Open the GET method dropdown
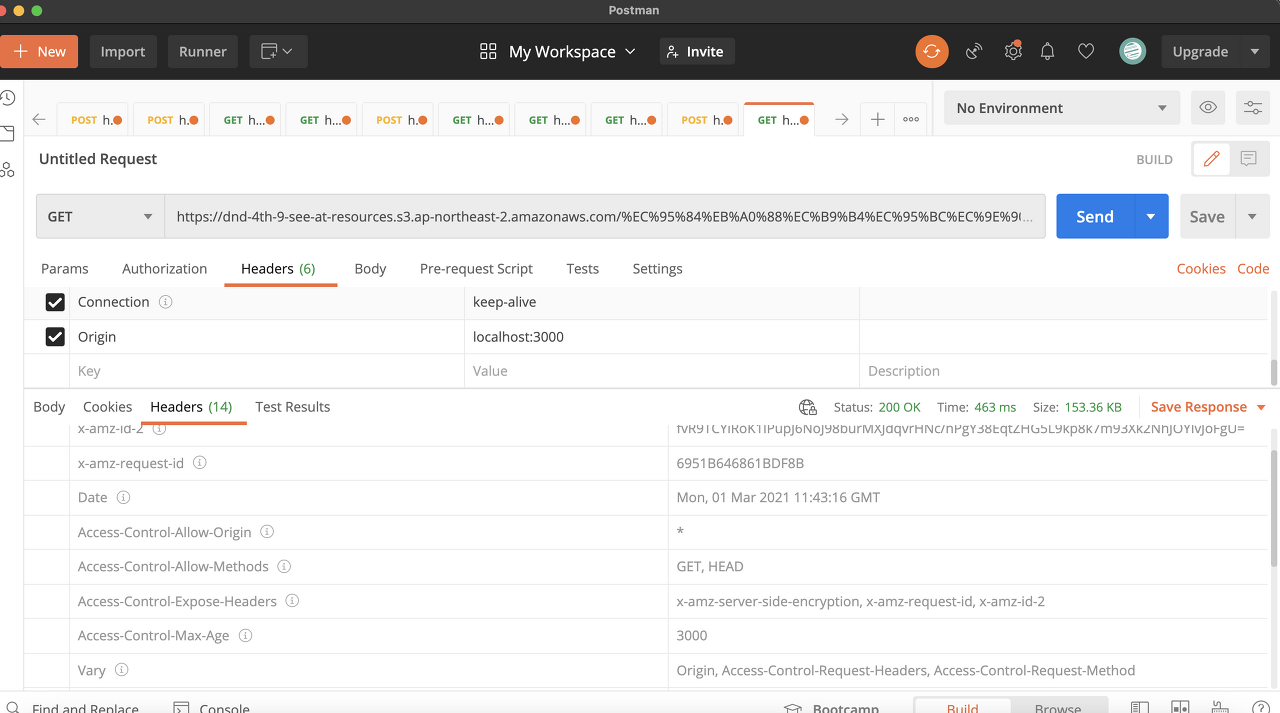The width and height of the screenshot is (1280, 713). pos(100,216)
